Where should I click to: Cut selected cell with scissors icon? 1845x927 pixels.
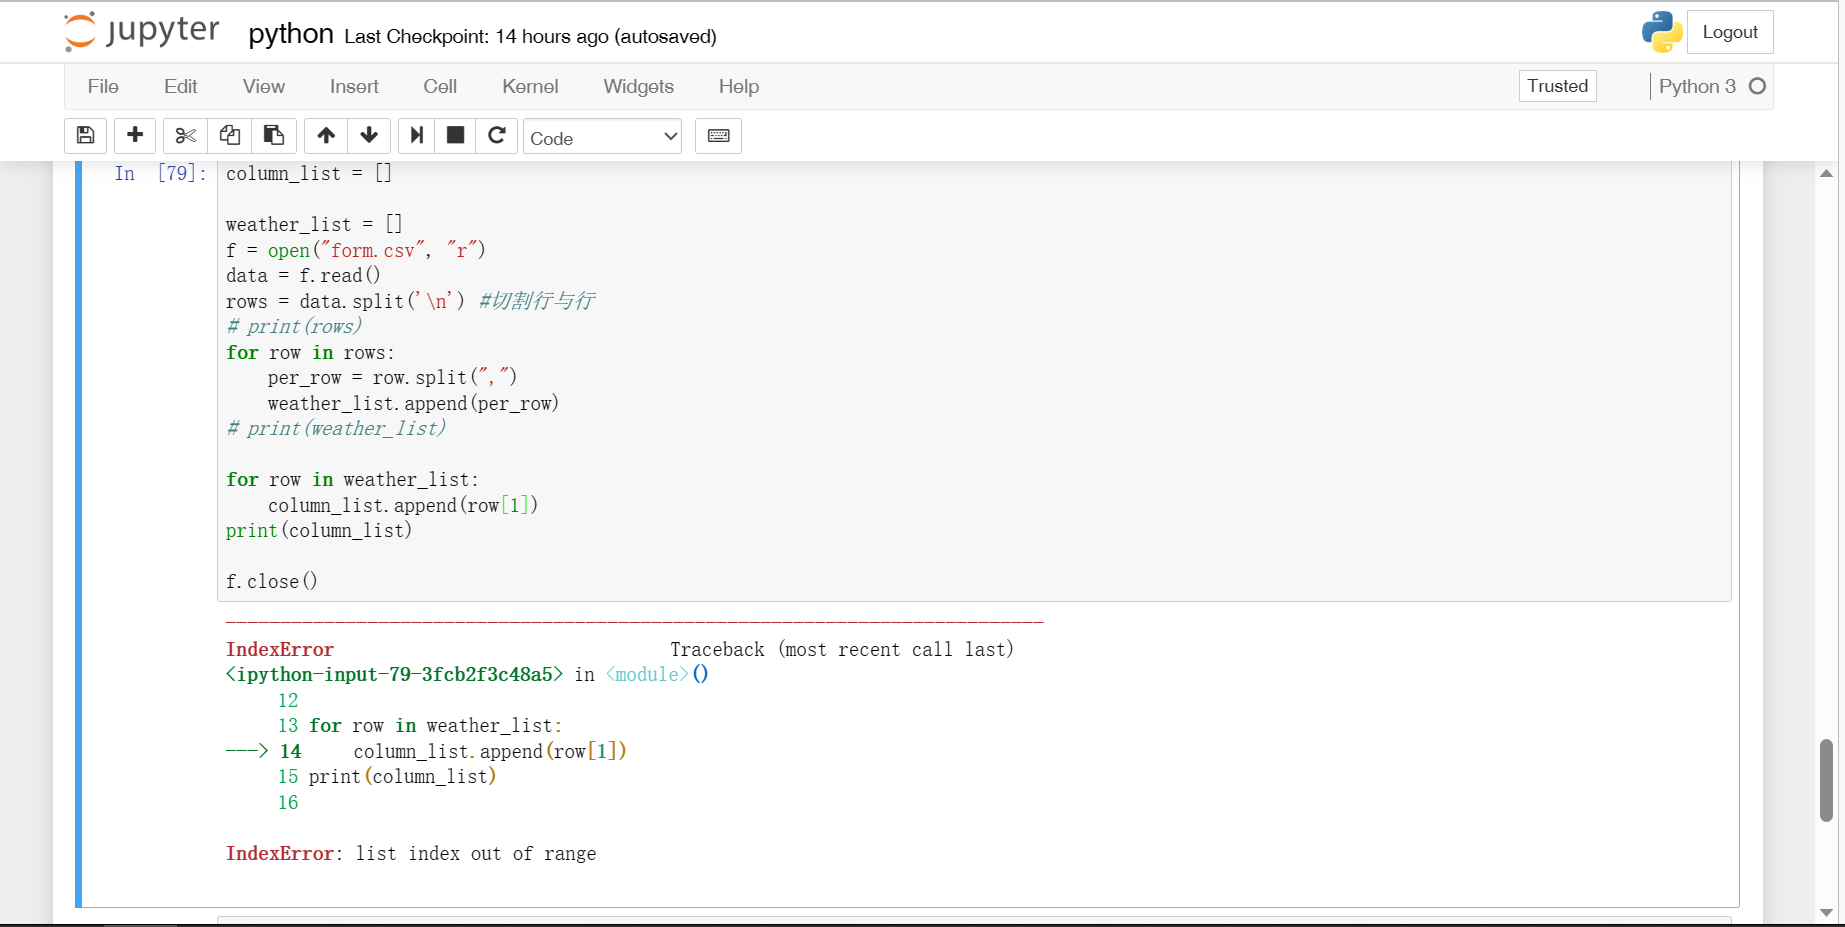pos(185,136)
